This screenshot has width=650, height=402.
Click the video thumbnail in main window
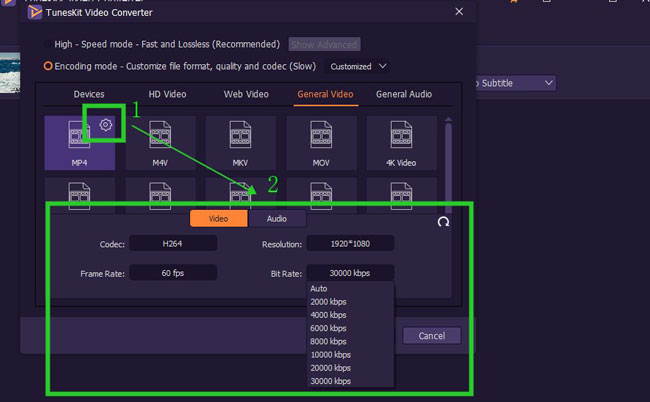[10, 73]
